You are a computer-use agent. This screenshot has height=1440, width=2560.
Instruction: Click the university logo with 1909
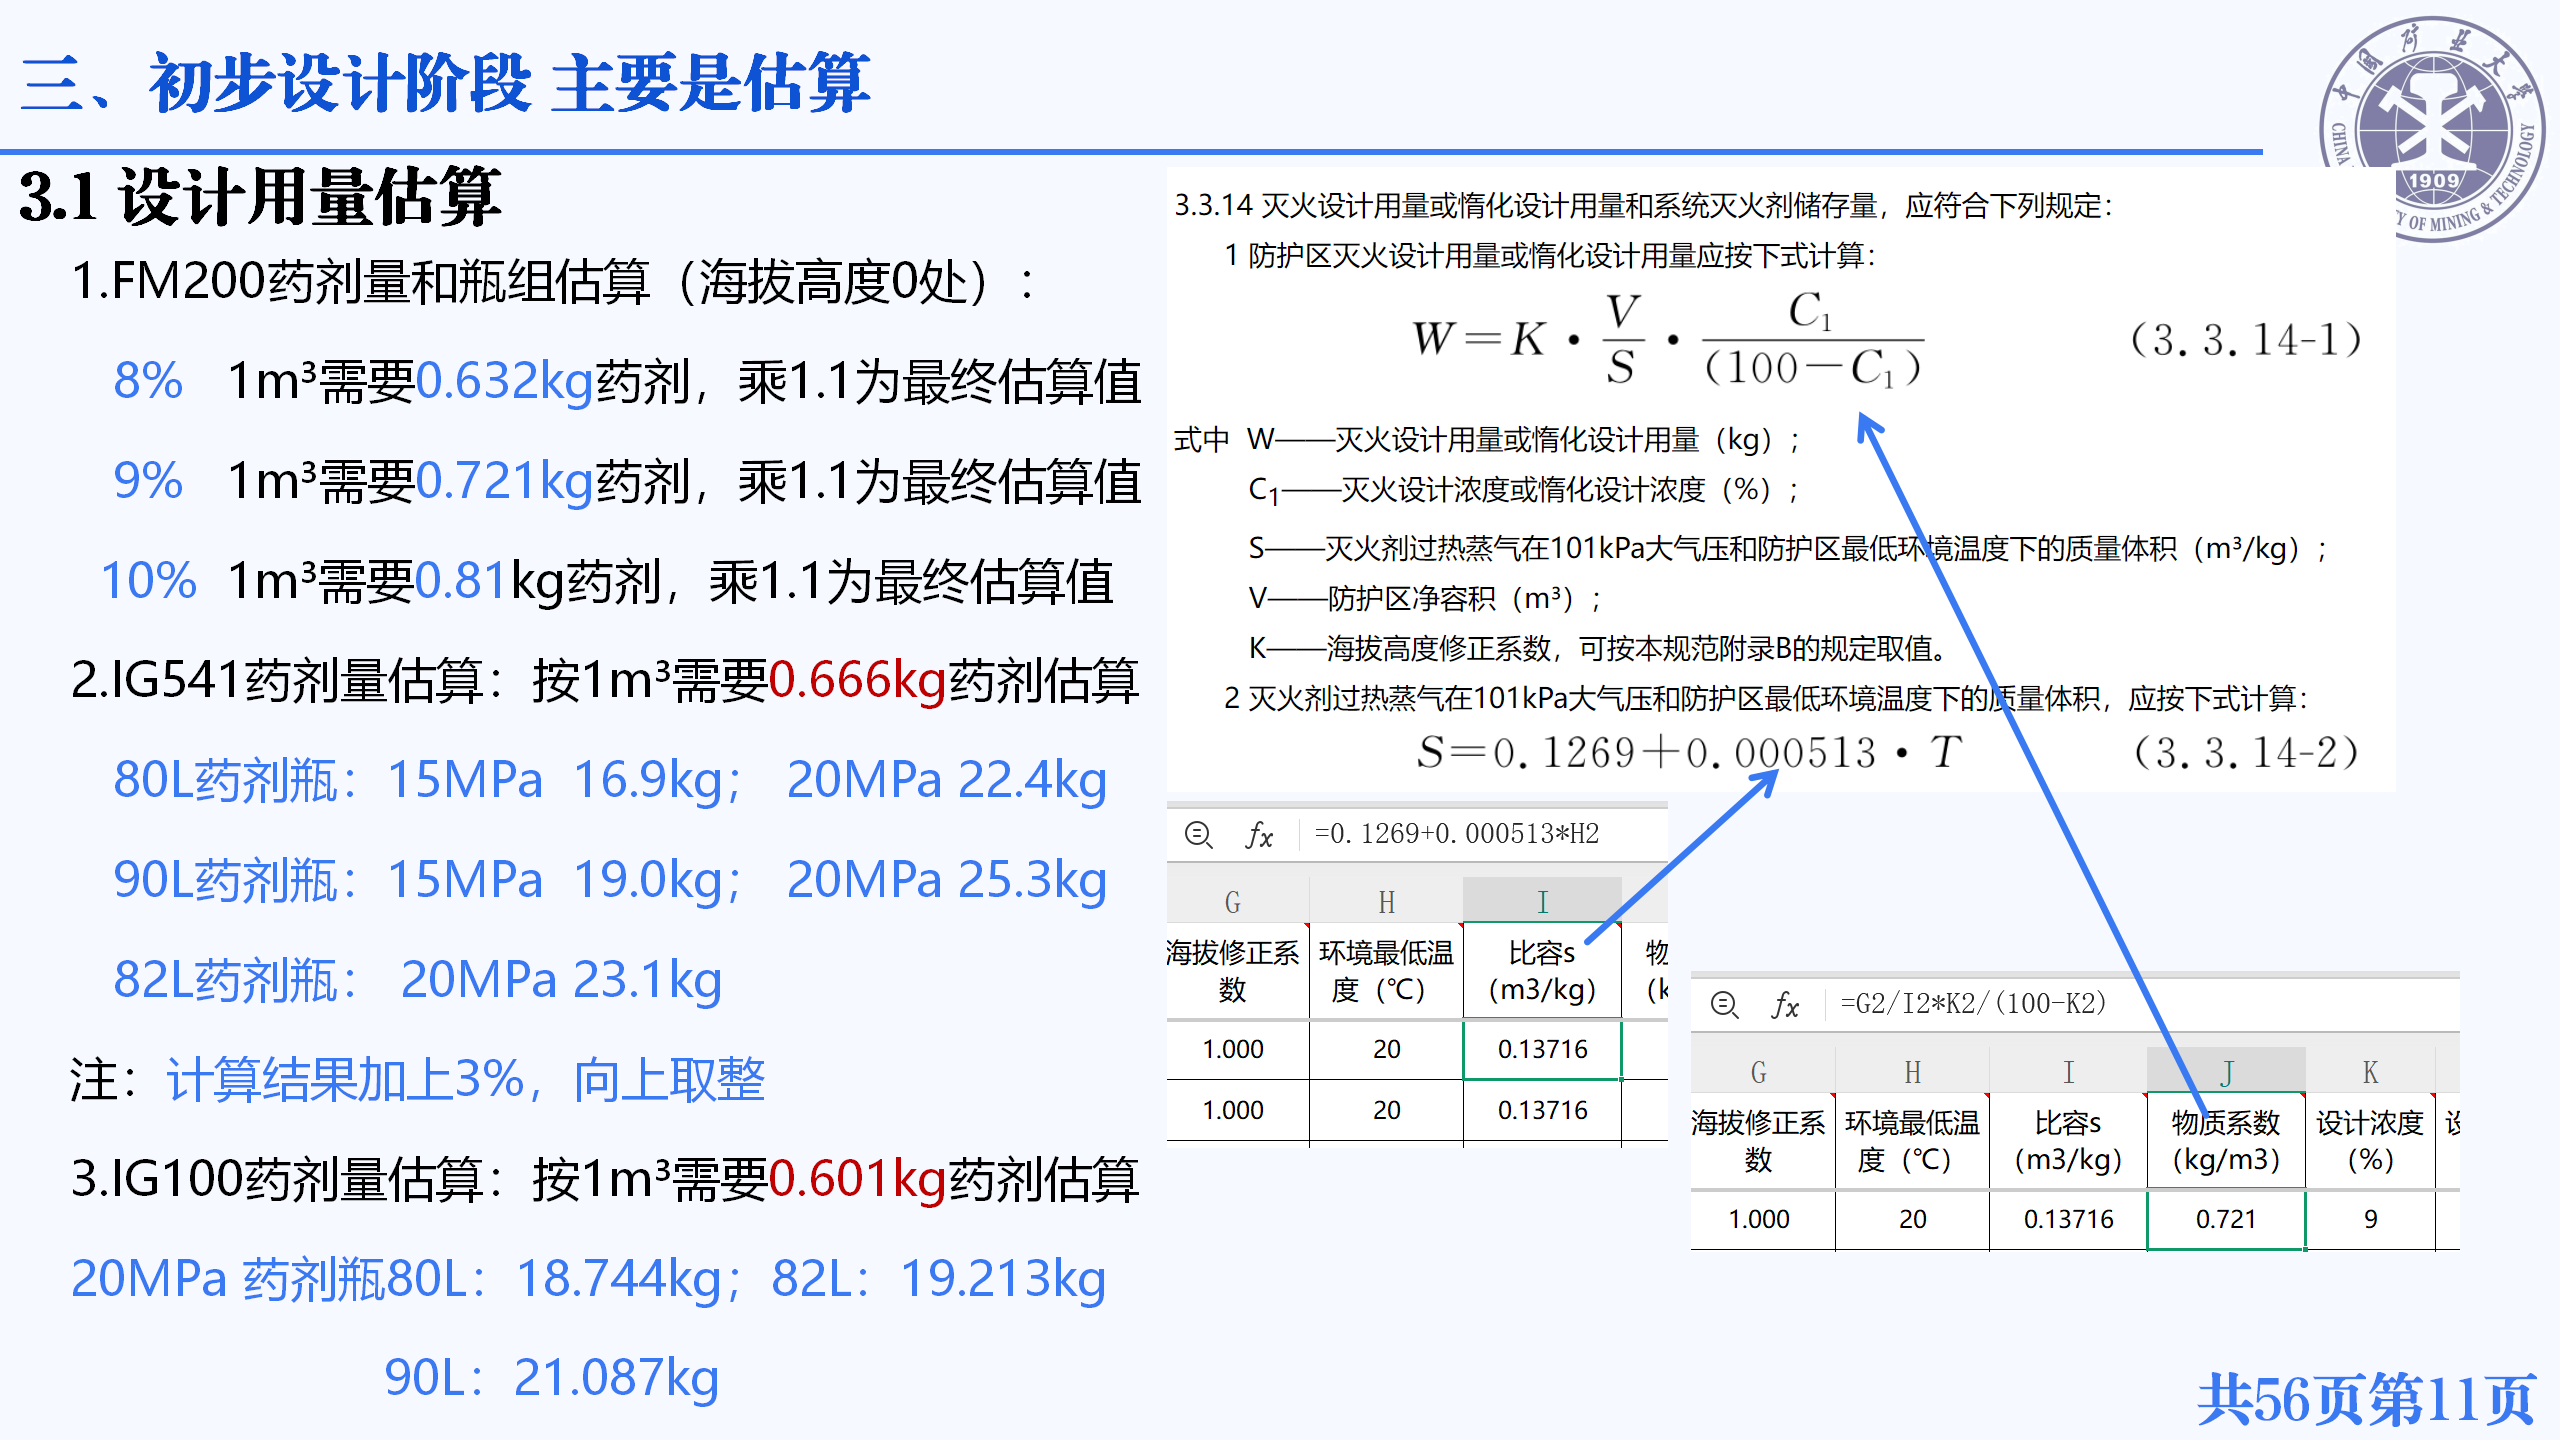(2432, 129)
